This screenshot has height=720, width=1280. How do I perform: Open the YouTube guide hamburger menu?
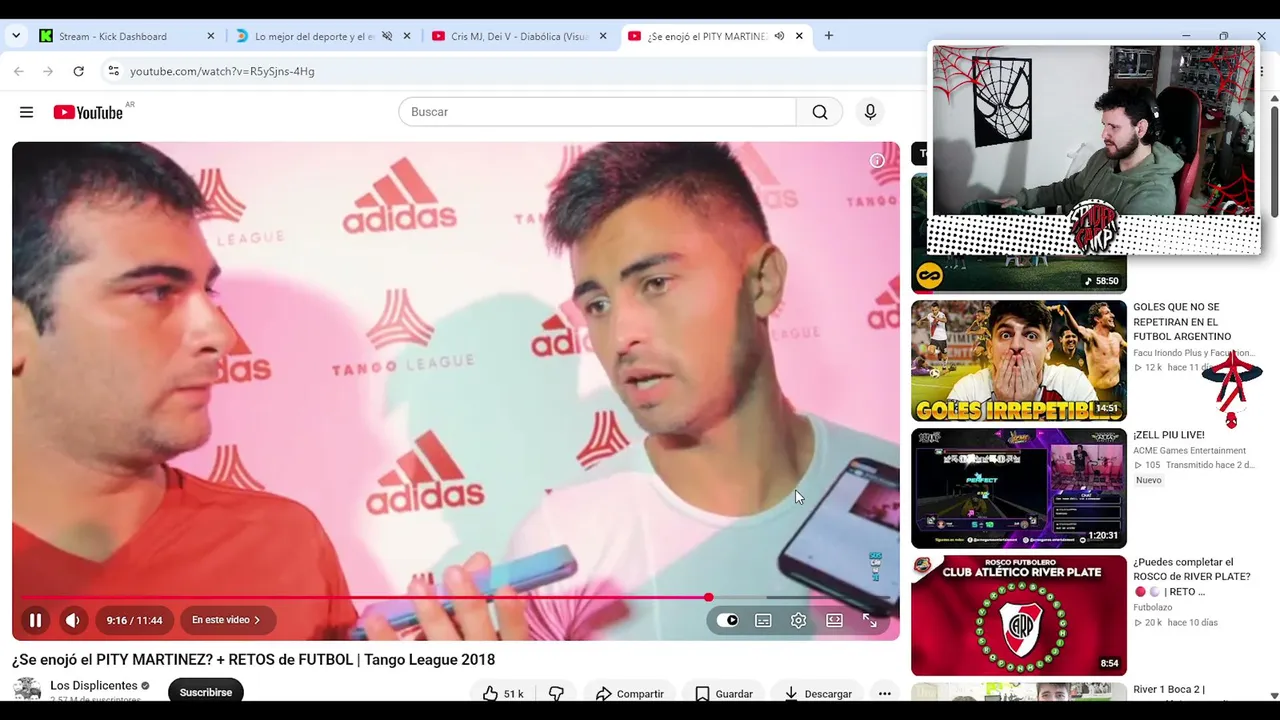click(26, 112)
